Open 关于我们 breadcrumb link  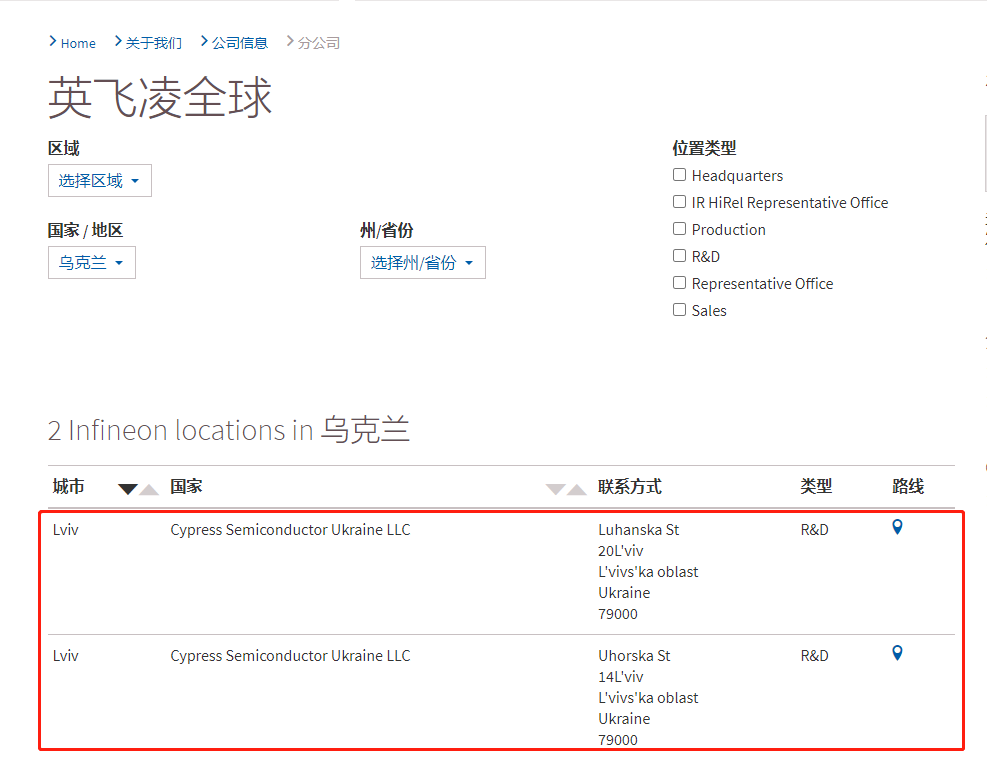point(154,43)
